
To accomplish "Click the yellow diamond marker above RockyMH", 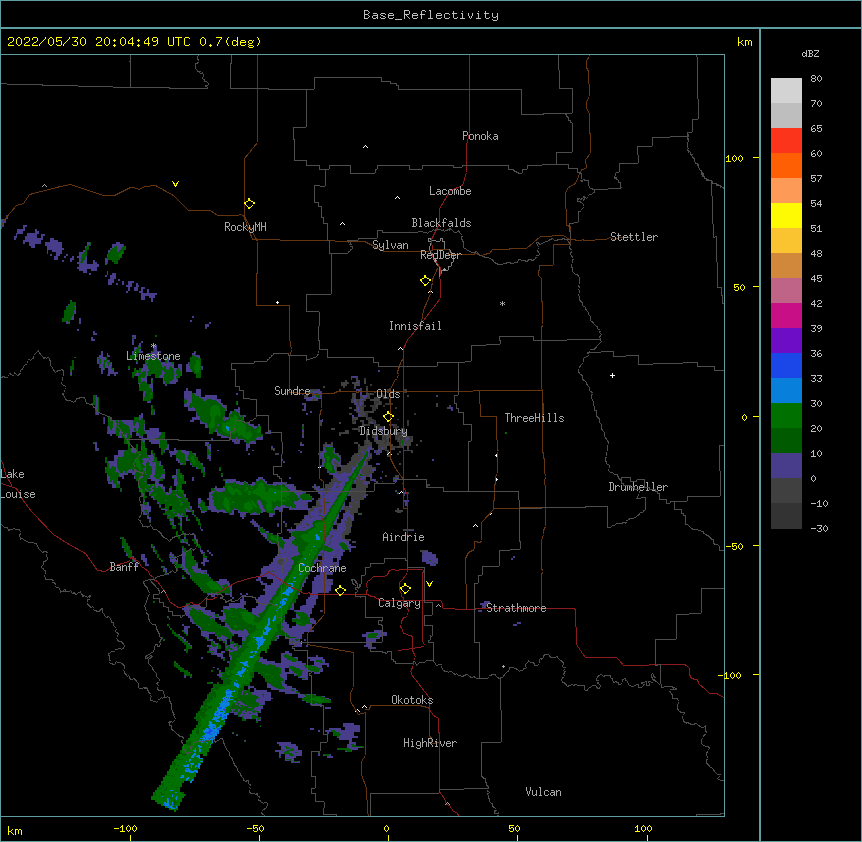I will point(250,204).
